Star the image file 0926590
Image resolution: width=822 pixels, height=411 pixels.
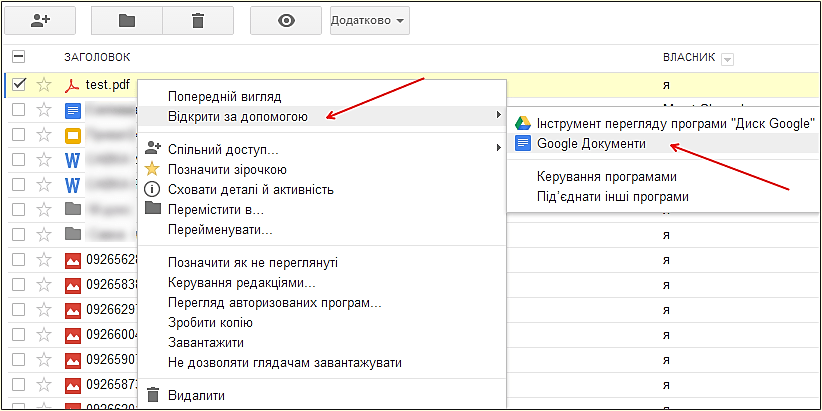click(x=44, y=360)
